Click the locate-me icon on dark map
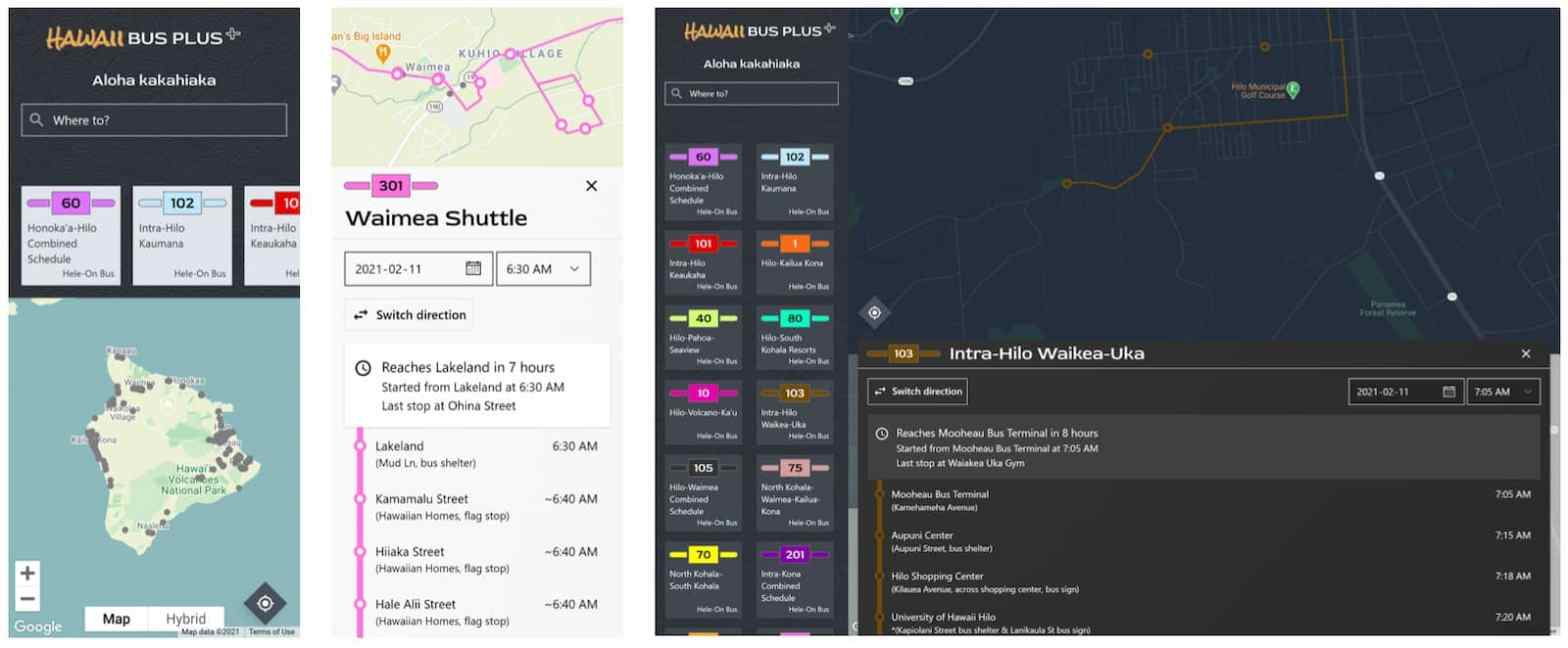 (874, 313)
